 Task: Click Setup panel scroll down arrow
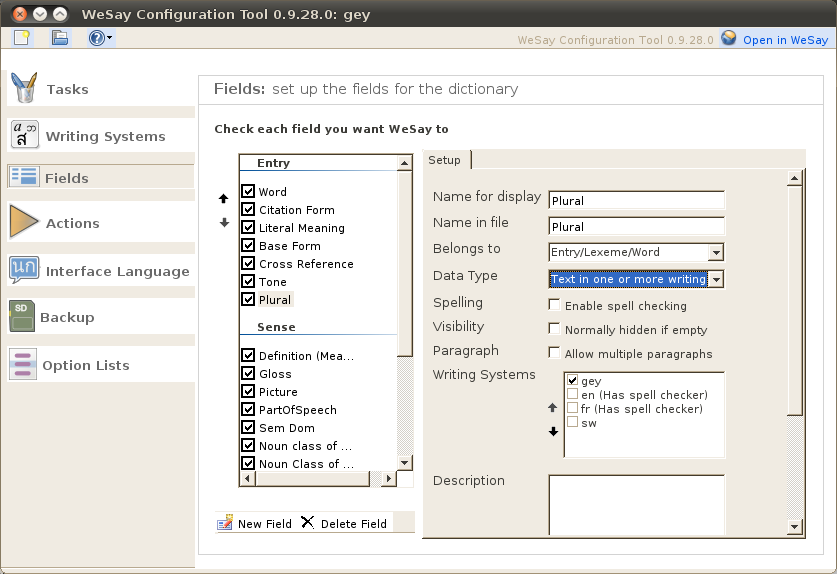click(x=794, y=526)
